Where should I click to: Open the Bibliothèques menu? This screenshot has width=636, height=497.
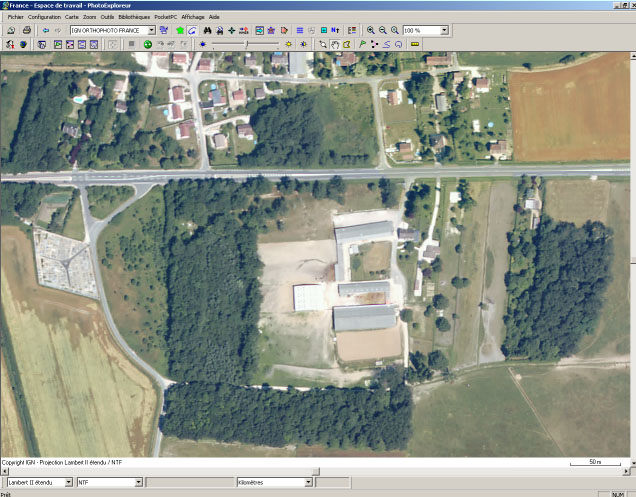134,17
